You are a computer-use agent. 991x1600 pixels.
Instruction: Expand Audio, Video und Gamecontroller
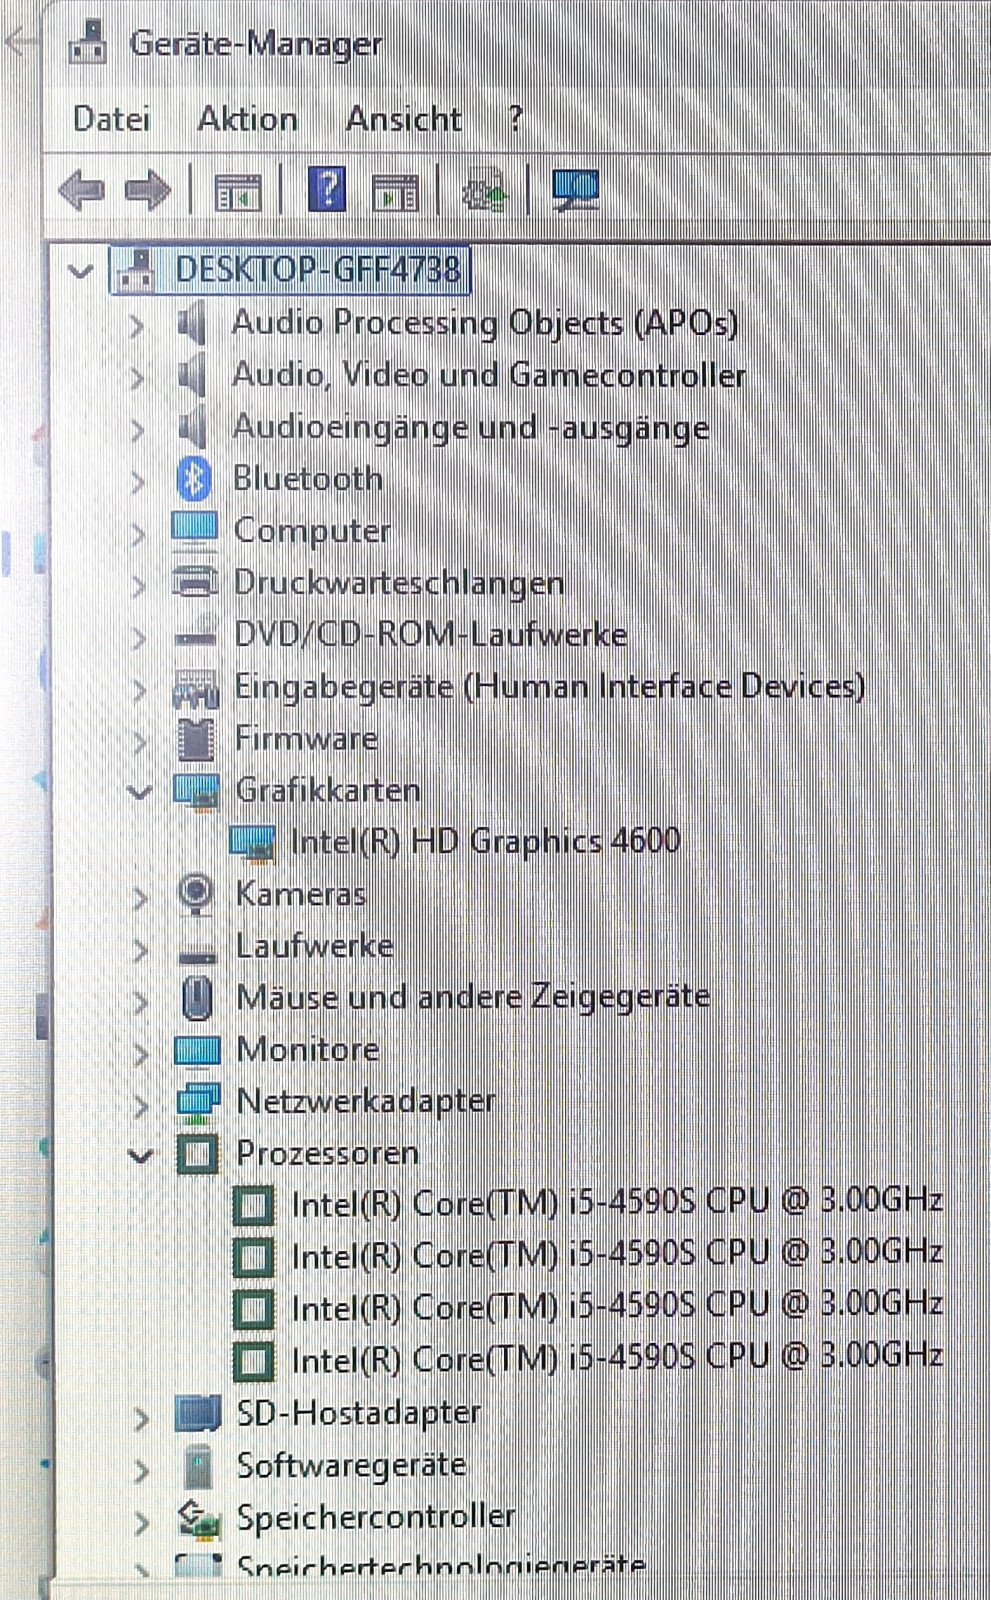pyautogui.click(x=137, y=377)
